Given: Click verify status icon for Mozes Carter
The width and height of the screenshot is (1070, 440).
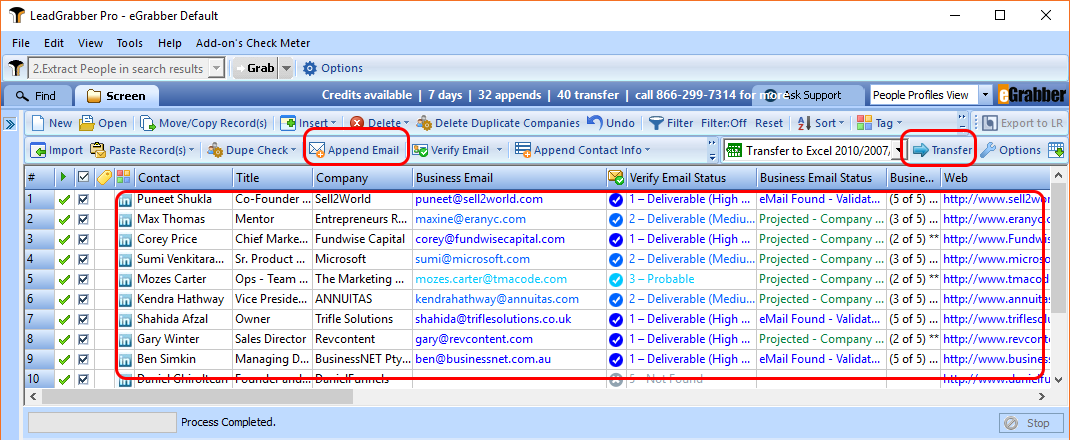Looking at the screenshot, I should 616,279.
